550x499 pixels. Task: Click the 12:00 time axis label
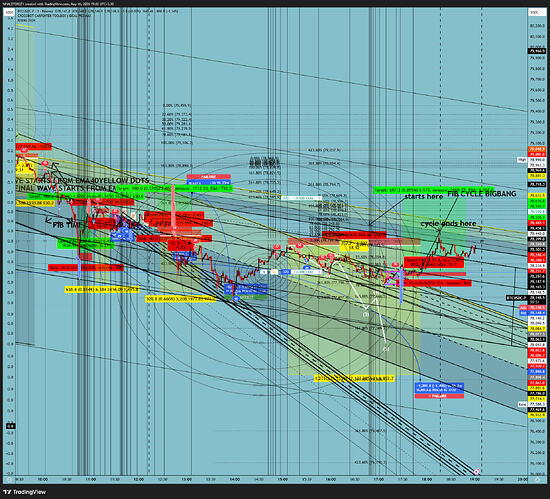click(139, 479)
